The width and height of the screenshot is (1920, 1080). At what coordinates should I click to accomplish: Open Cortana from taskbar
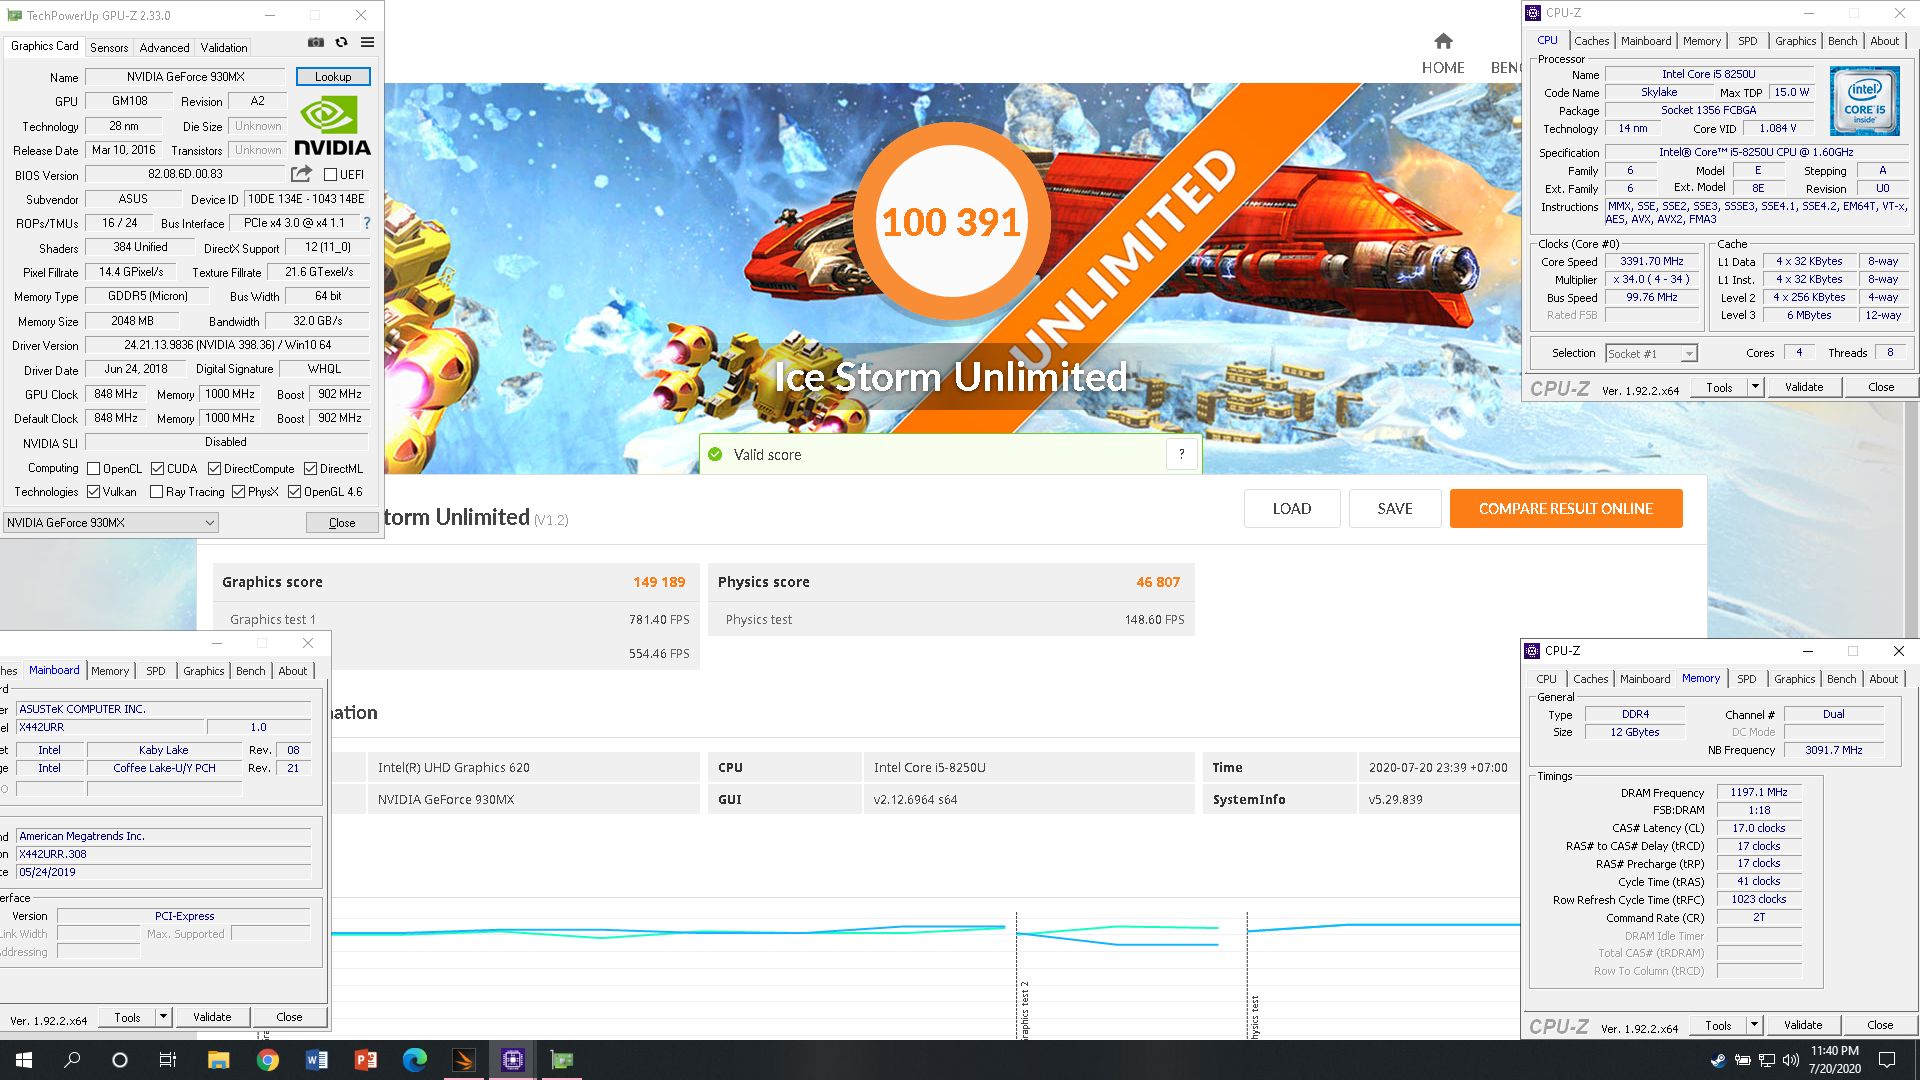(x=120, y=1060)
